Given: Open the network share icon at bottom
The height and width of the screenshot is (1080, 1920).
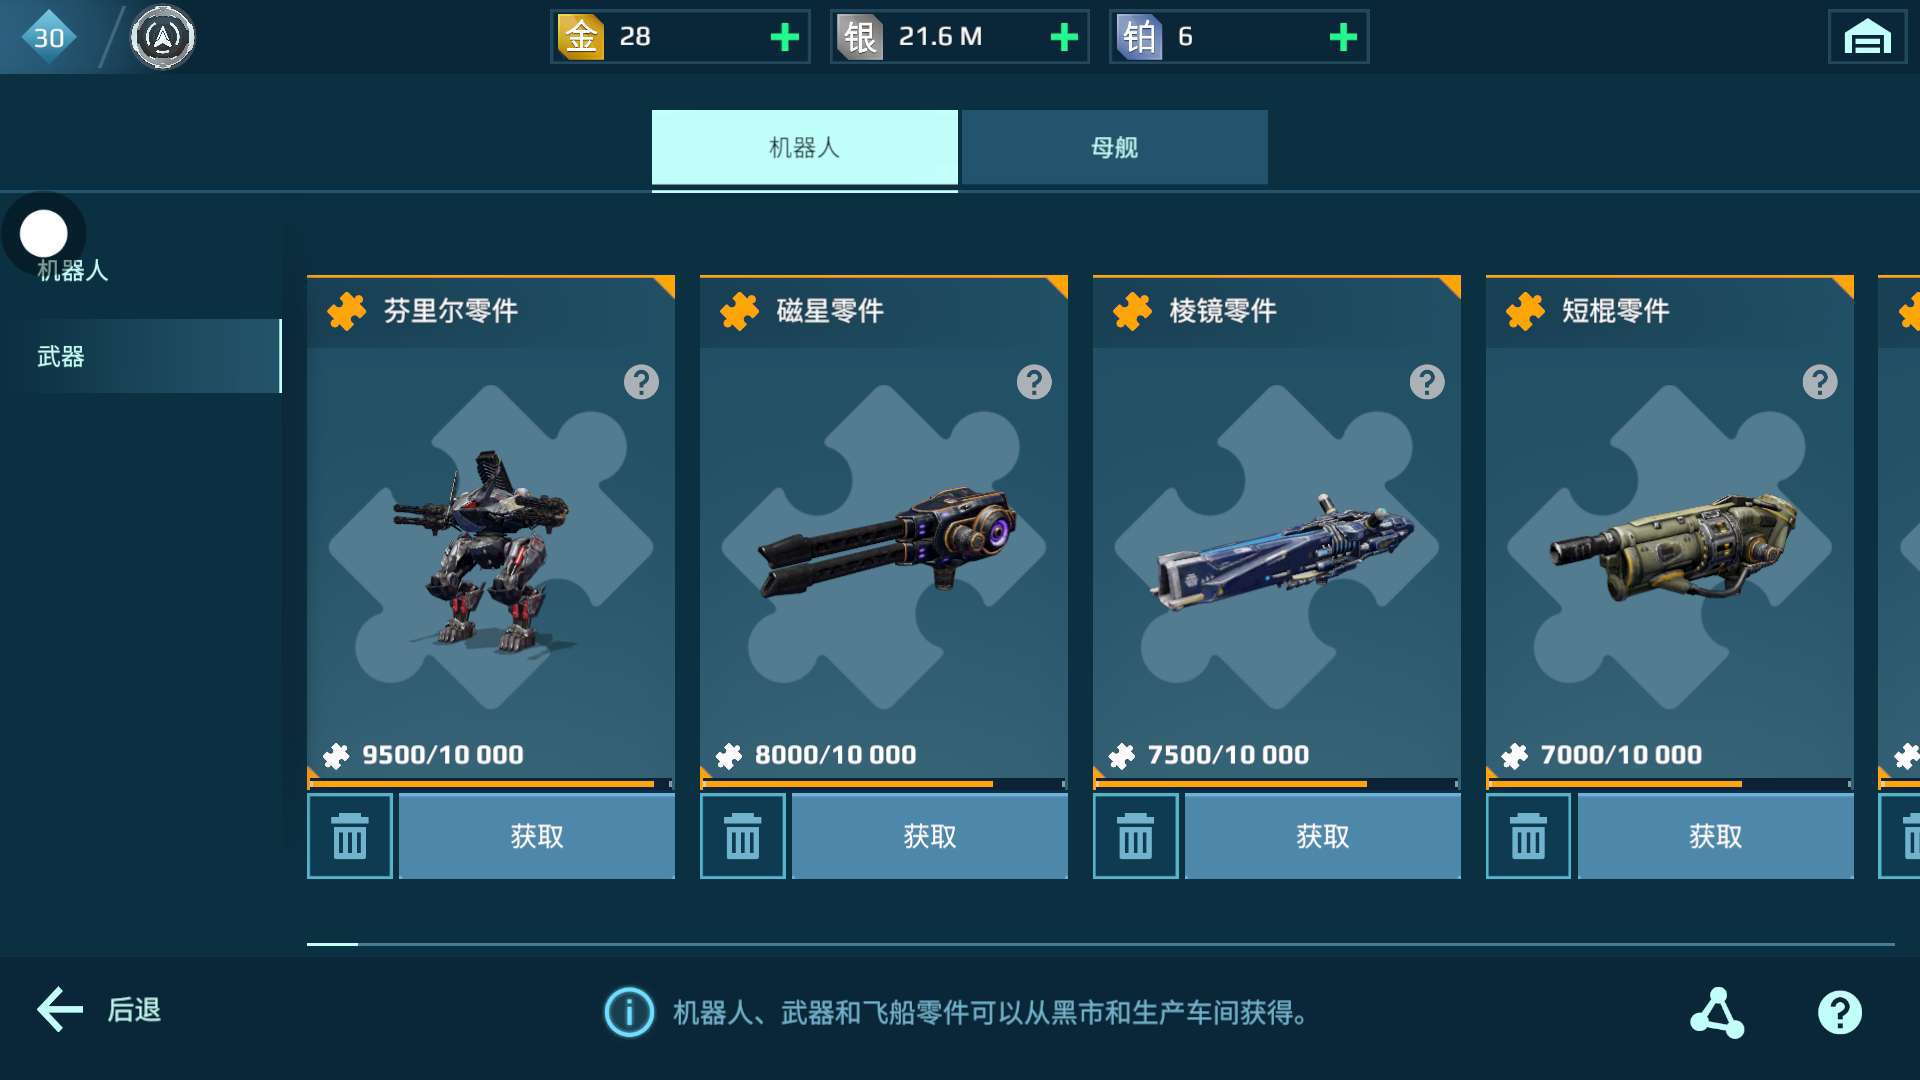Looking at the screenshot, I should point(1717,1012).
